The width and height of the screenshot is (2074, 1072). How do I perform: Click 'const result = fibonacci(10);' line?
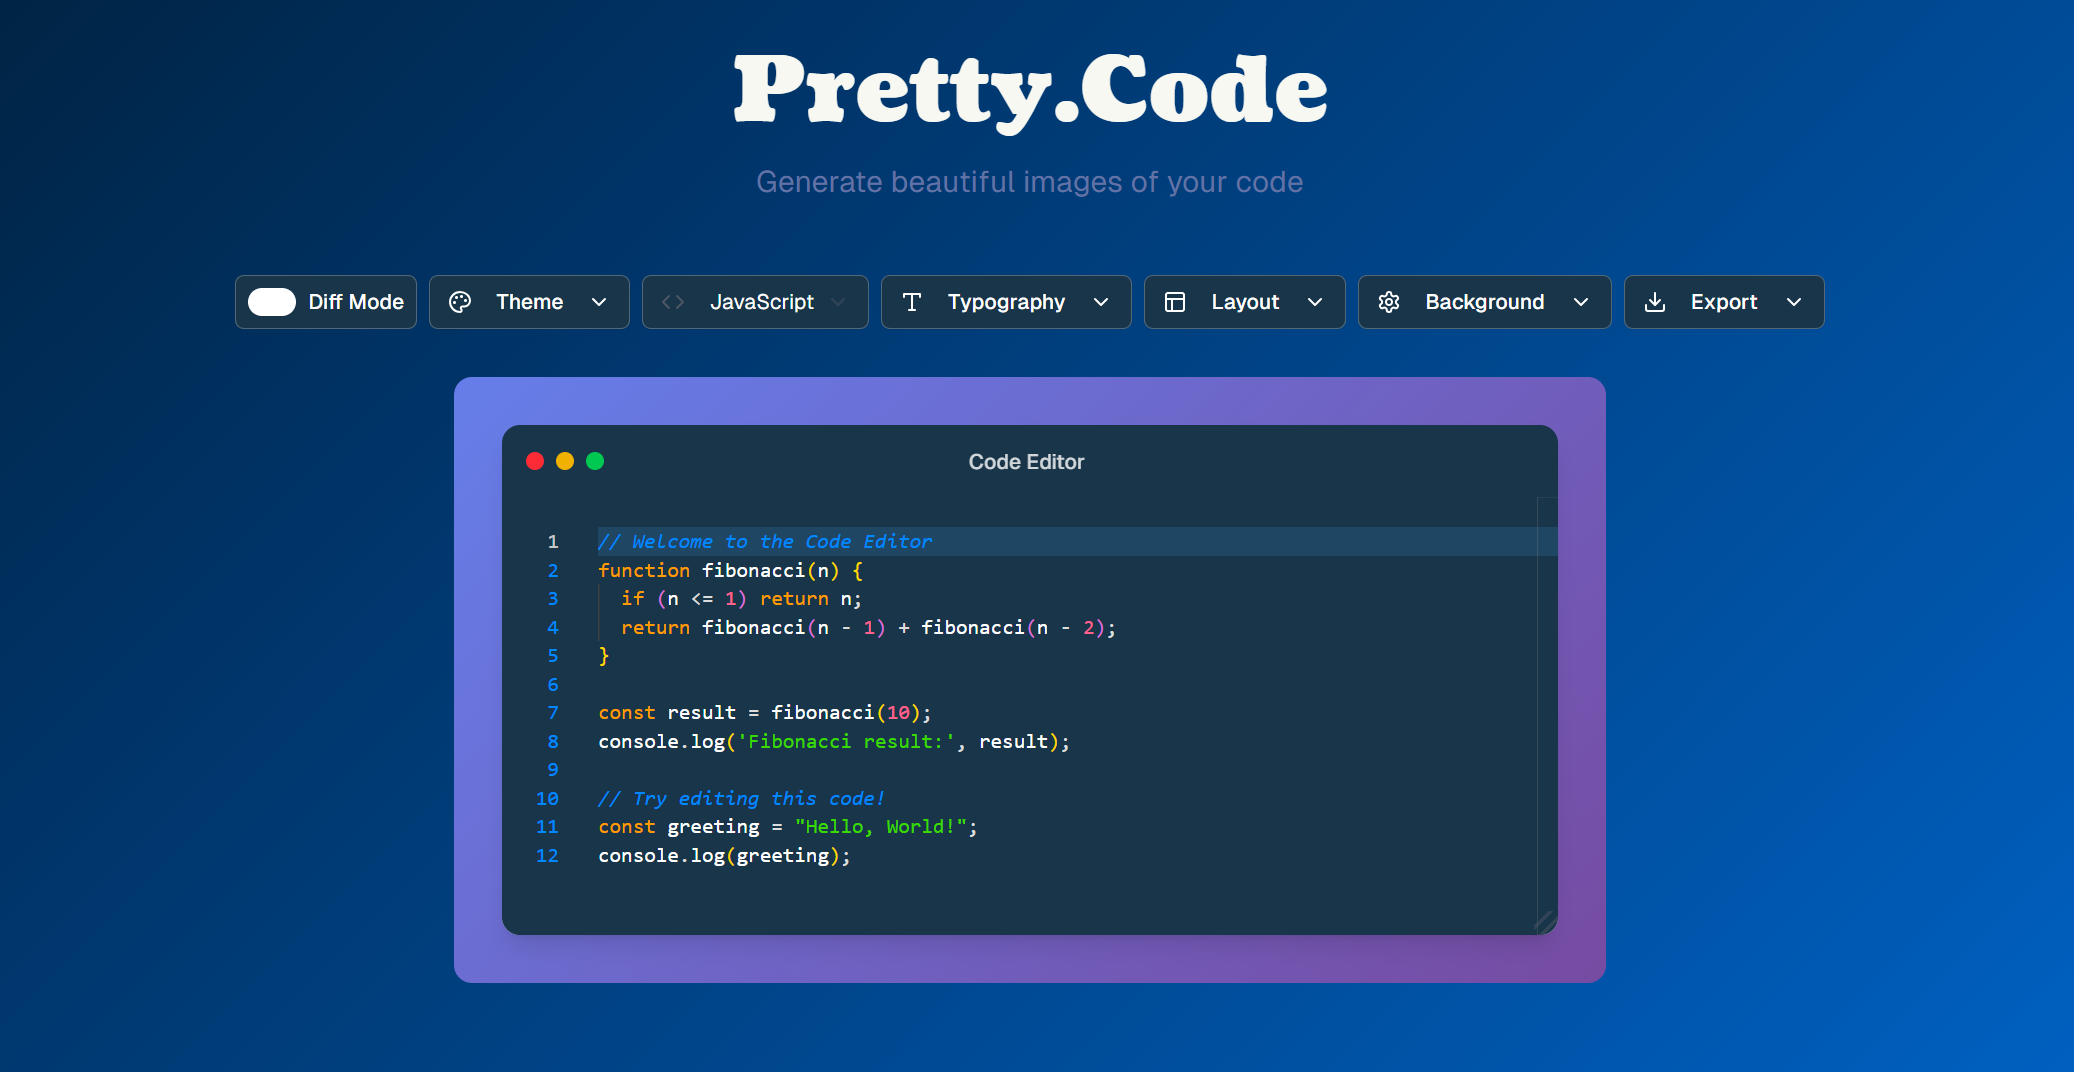(x=765, y=713)
